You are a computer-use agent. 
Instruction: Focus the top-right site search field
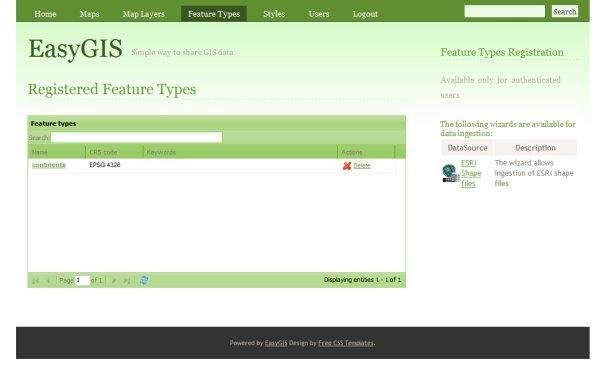[504, 11]
